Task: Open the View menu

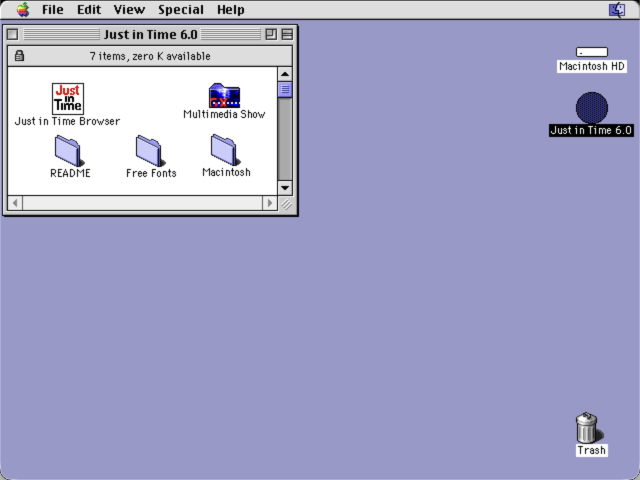Action: tap(129, 9)
